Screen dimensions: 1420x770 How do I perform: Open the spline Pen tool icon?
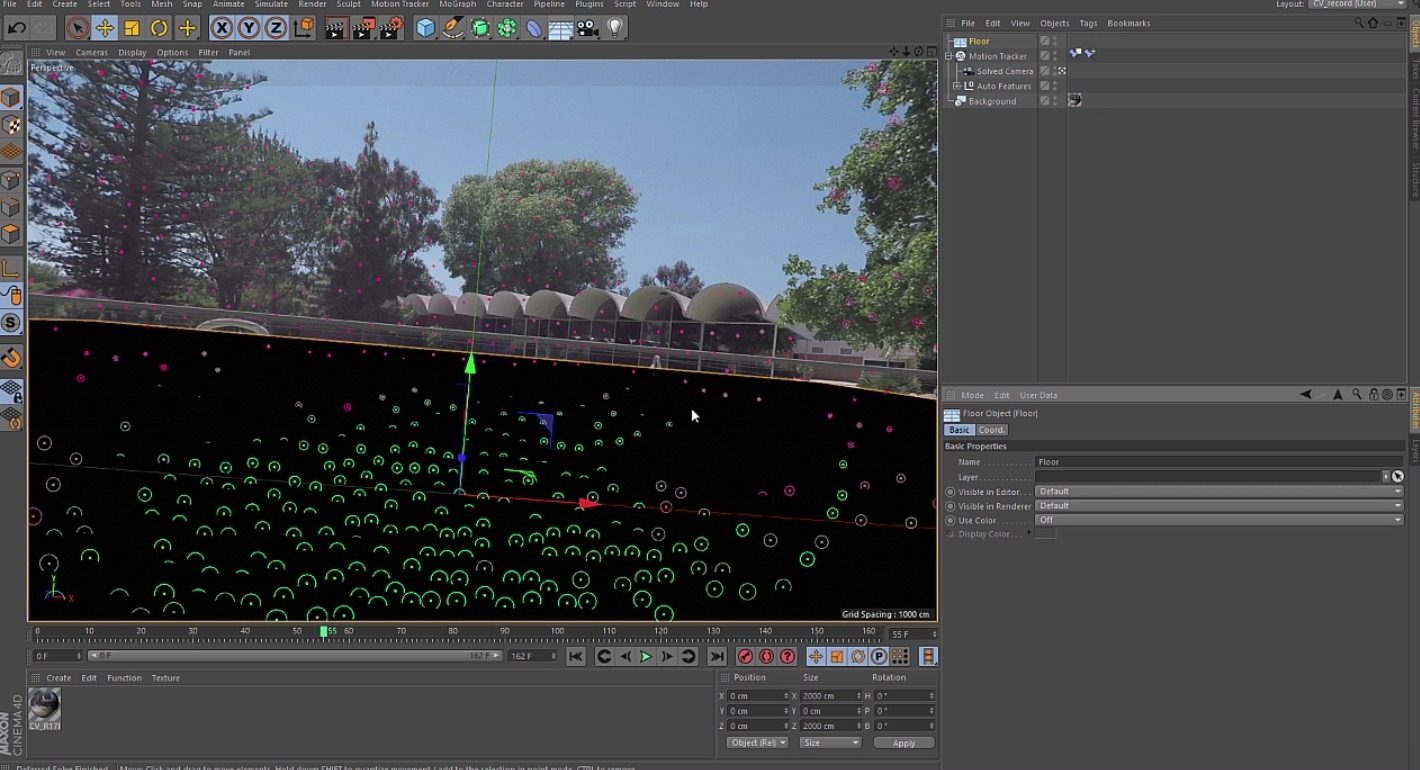point(453,28)
